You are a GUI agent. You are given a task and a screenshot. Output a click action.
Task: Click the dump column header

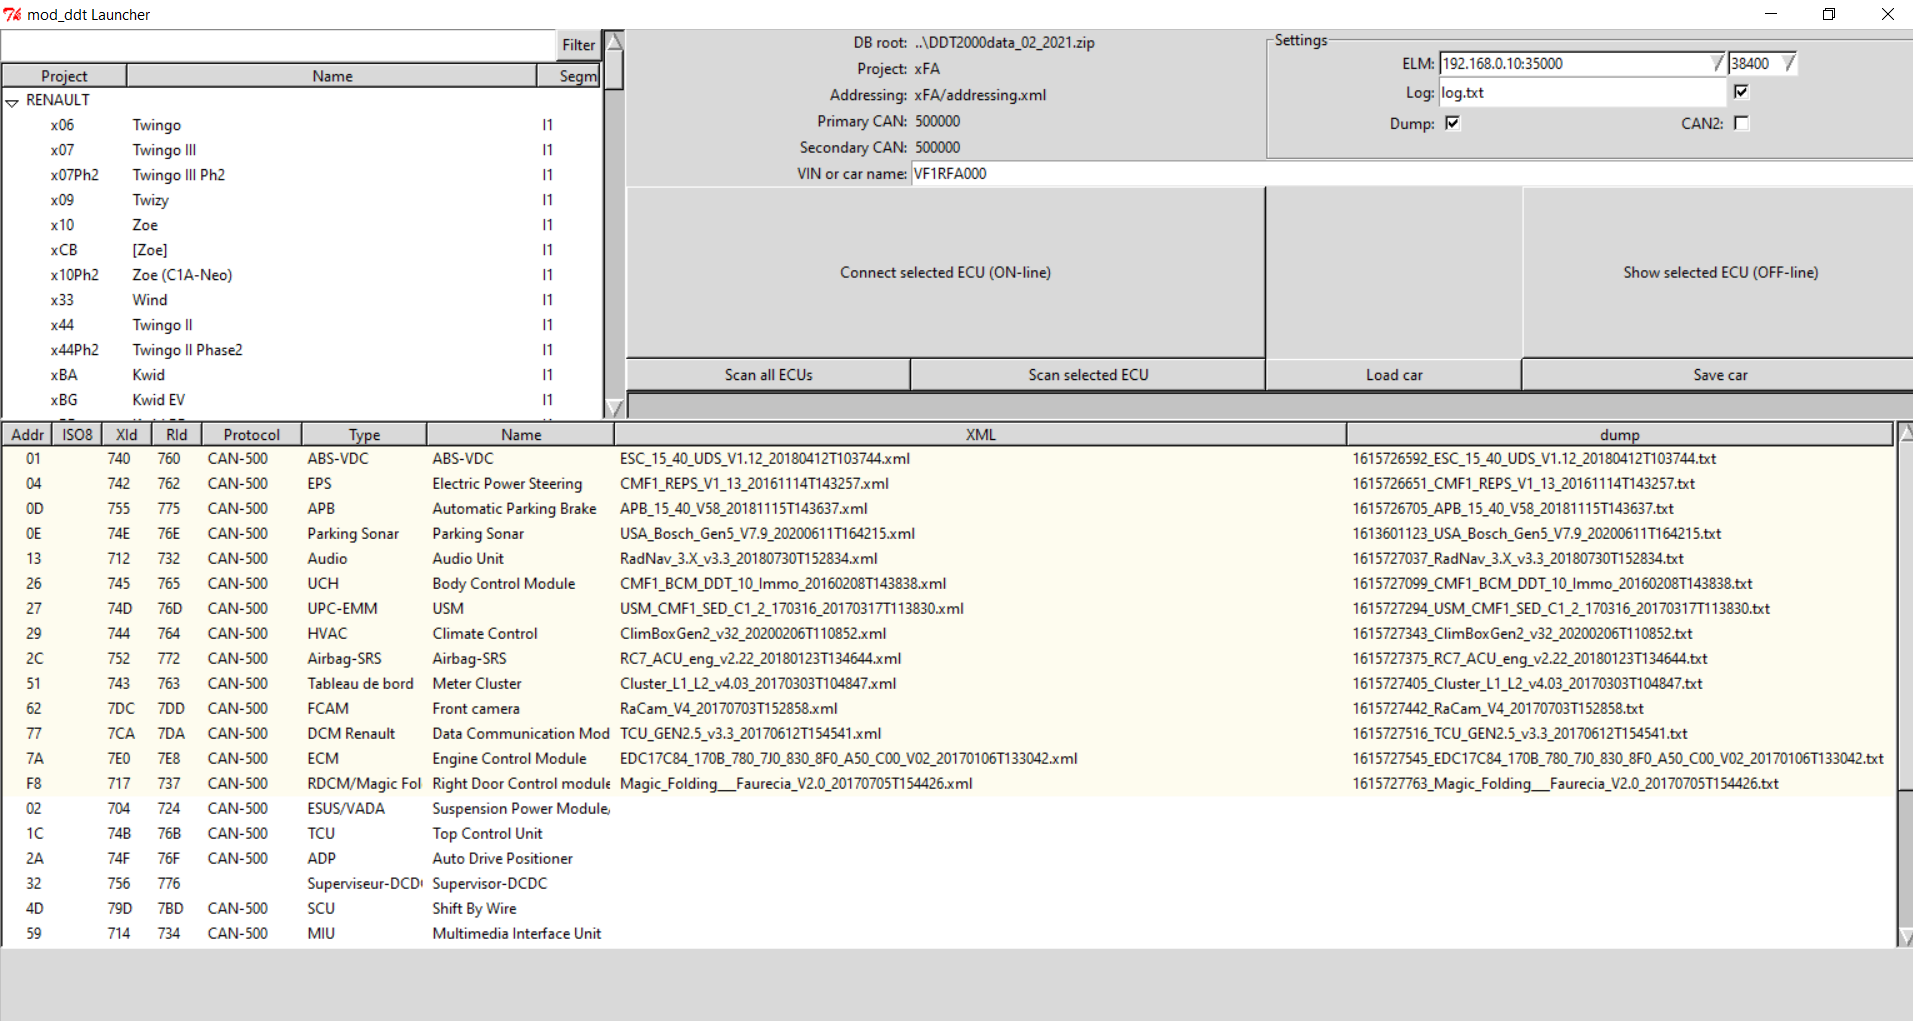coord(1619,435)
